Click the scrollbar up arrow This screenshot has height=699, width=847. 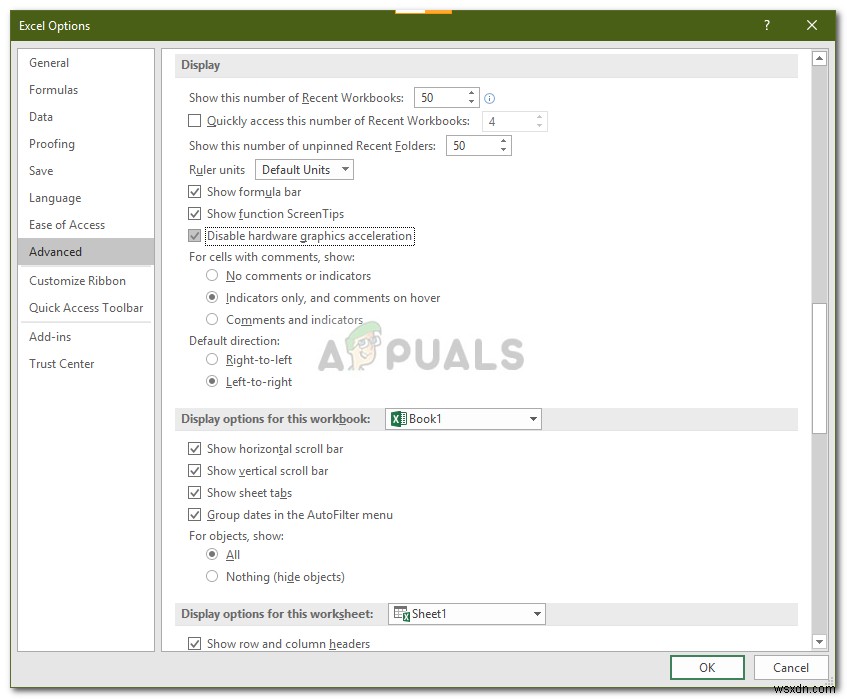pyautogui.click(x=819, y=58)
